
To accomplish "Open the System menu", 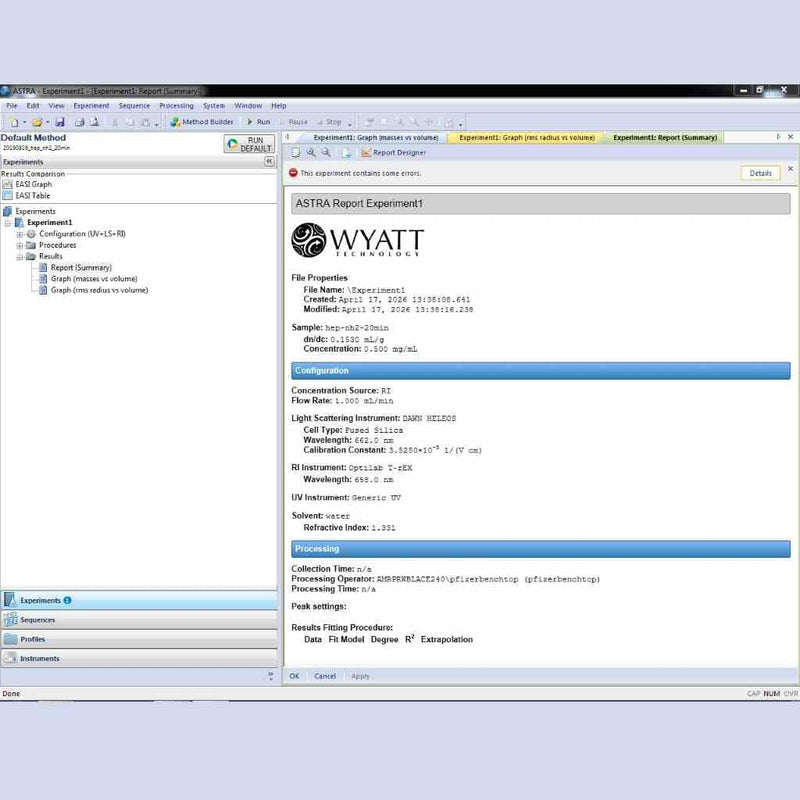I will pyautogui.click(x=214, y=106).
